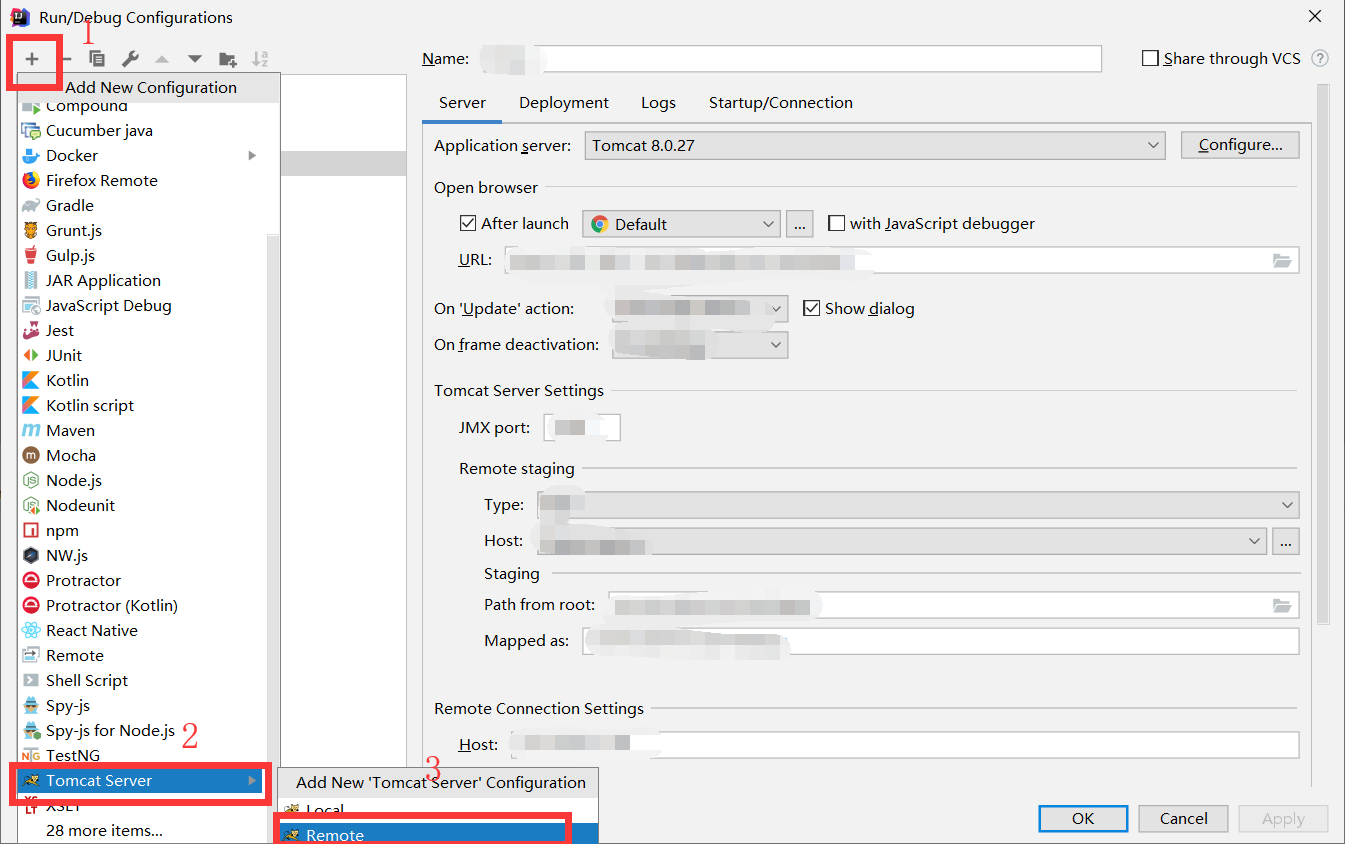Click the sort configurations alphabetically icon
This screenshot has width=1345, height=844.
tap(260, 59)
